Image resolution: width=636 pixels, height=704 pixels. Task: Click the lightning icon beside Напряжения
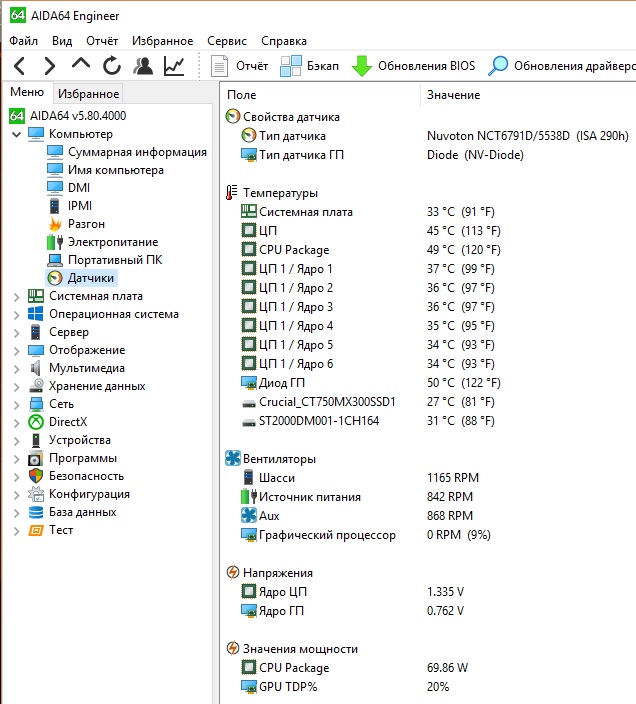232,572
